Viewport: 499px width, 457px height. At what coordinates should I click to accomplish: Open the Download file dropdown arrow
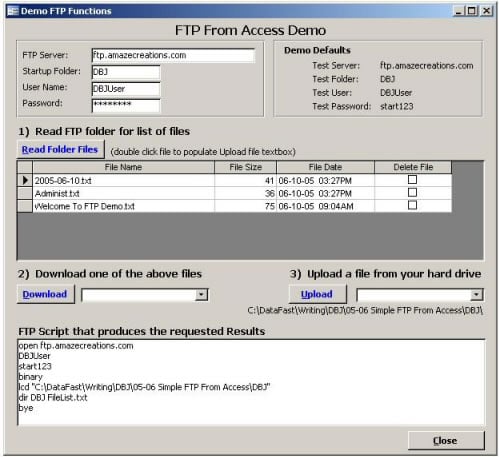pyautogui.click(x=201, y=295)
